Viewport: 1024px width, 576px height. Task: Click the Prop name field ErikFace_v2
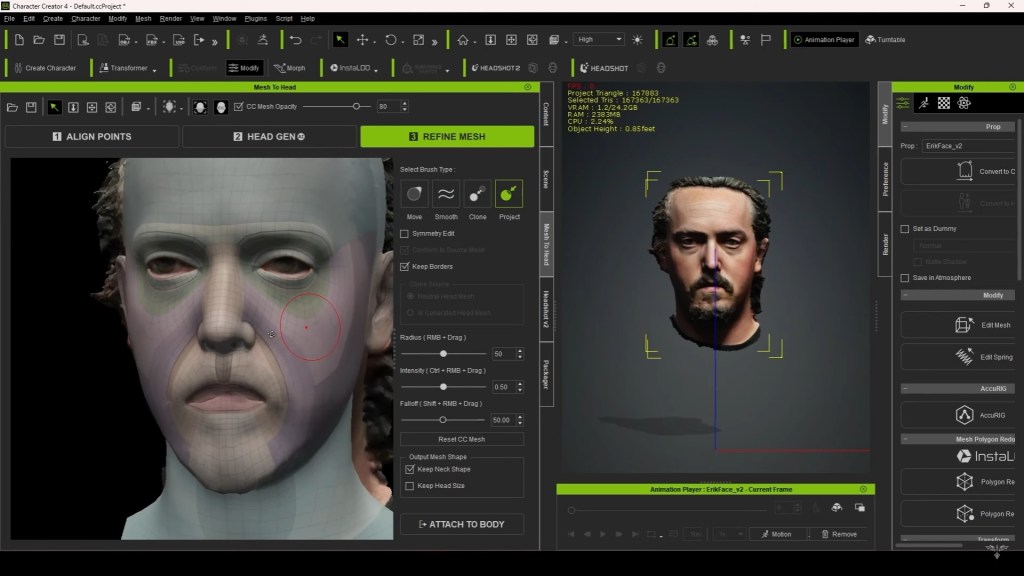pyautogui.click(x=969, y=146)
